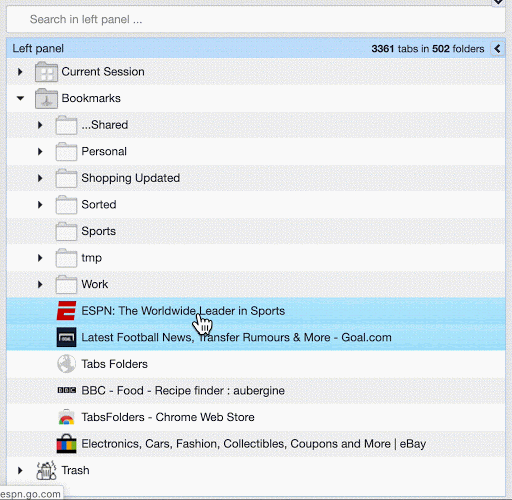This screenshot has width=512, height=500.
Task: Click the Trash bin icon
Action: (46, 470)
